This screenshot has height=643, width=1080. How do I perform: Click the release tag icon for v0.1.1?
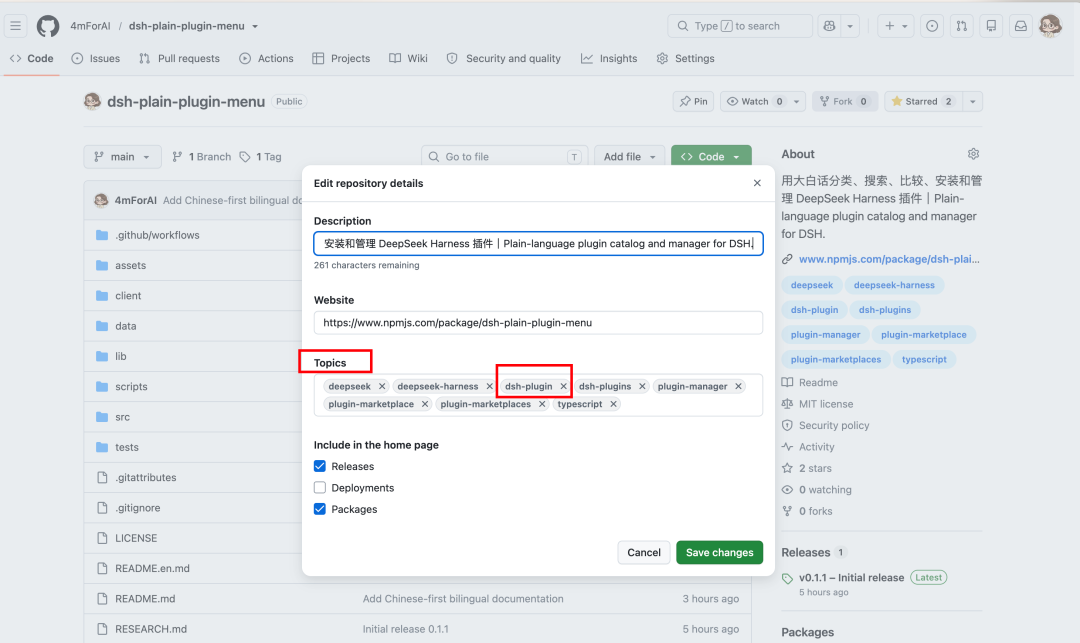click(x=787, y=578)
